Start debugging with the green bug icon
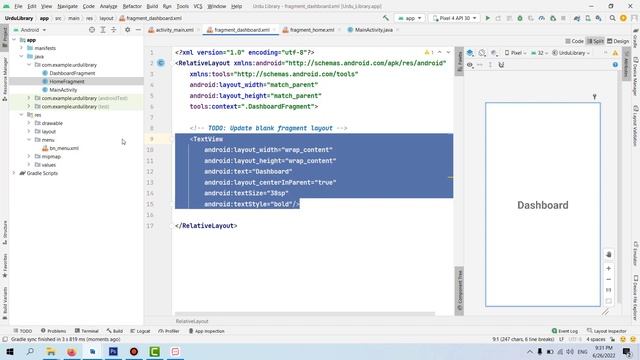640x360 pixels. tap(520, 18)
